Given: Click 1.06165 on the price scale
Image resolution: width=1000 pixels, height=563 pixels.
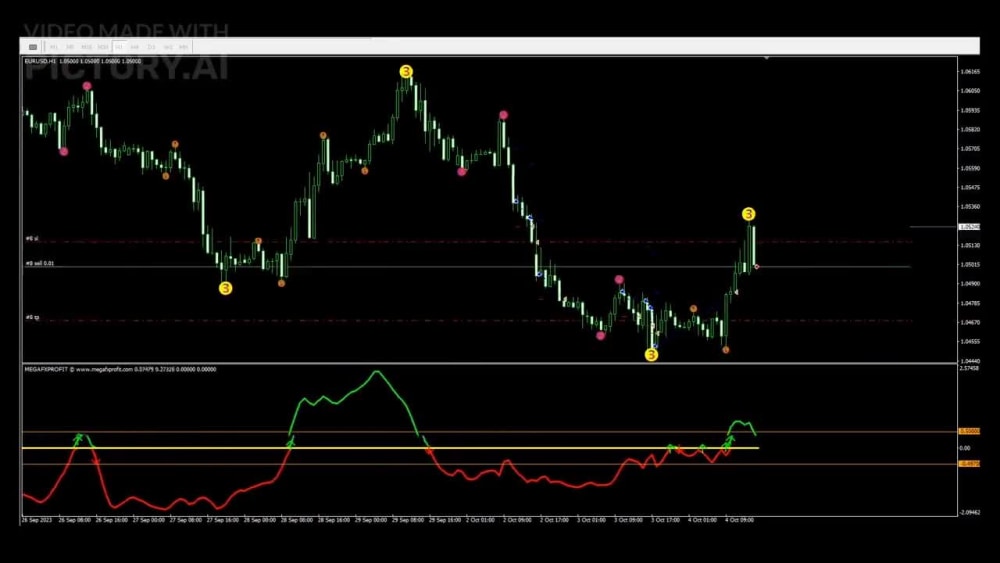Looking at the screenshot, I should pyautogui.click(x=970, y=71).
